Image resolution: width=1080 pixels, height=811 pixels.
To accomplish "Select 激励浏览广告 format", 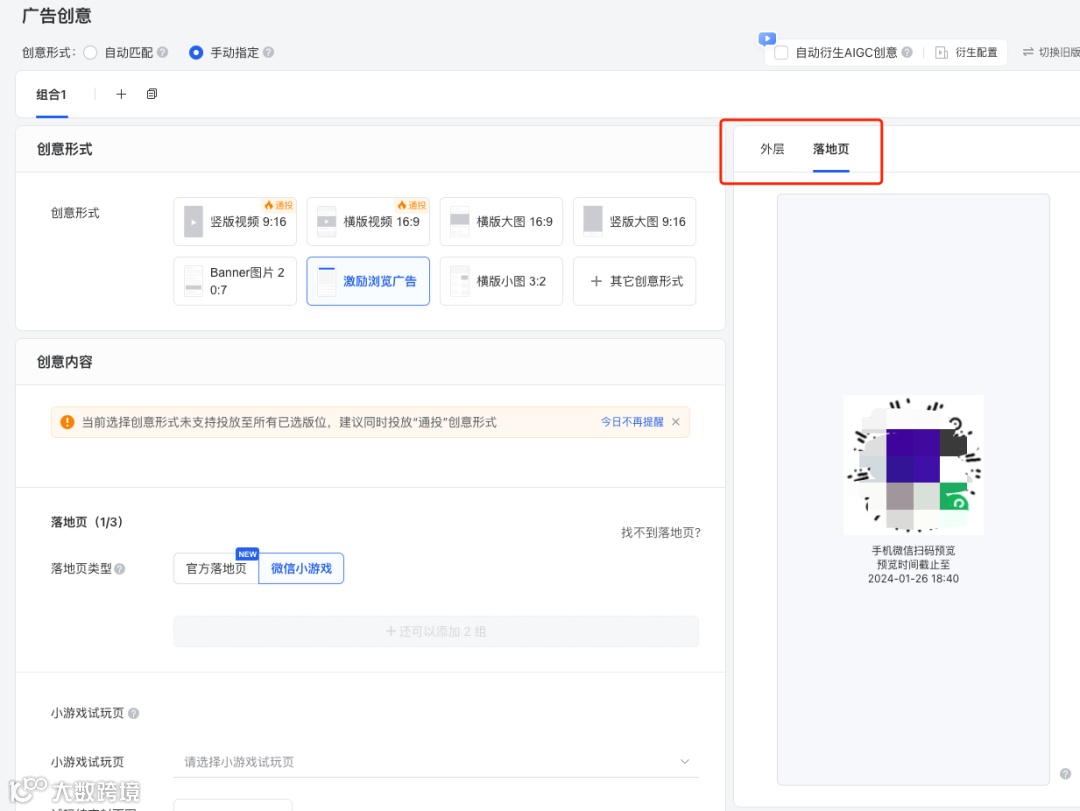I will point(368,281).
